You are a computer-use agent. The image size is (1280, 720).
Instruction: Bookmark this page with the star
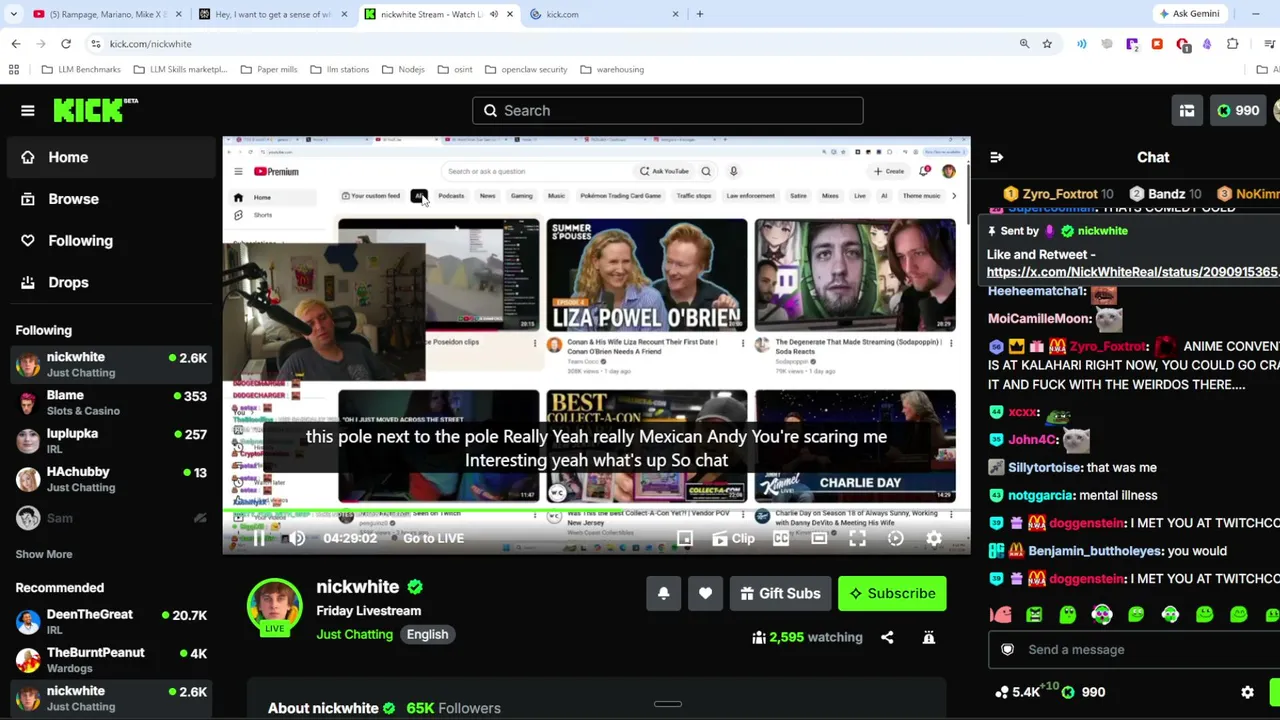tap(1047, 44)
